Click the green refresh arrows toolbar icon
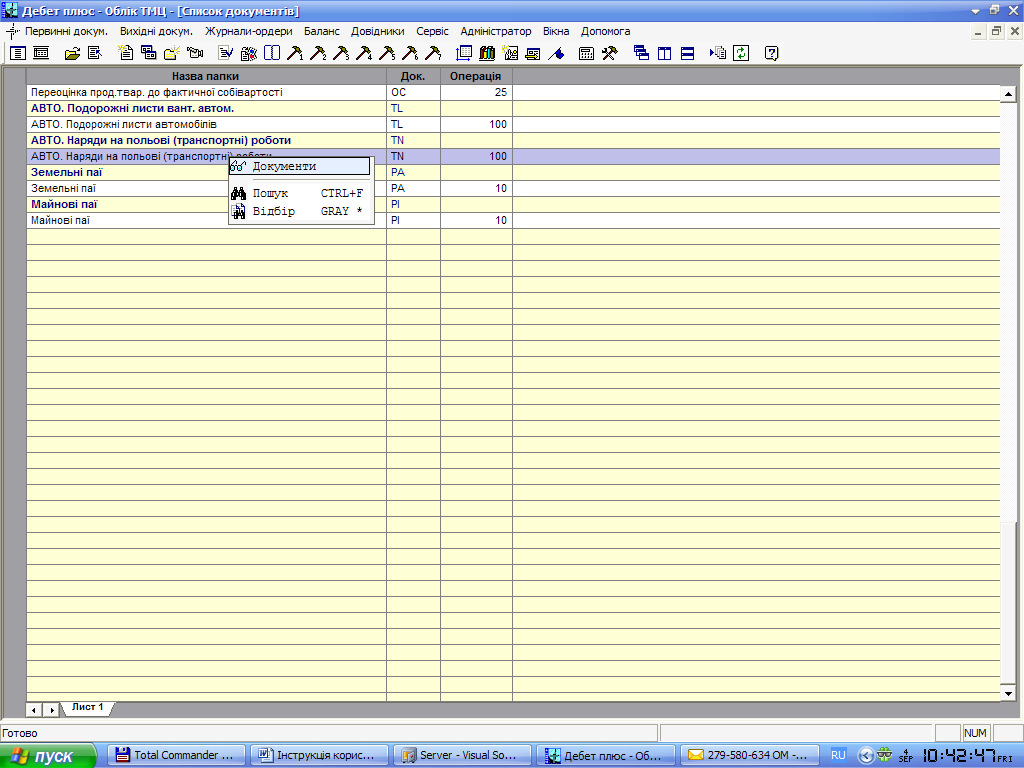Viewport: 1024px width, 768px height. [x=741, y=54]
